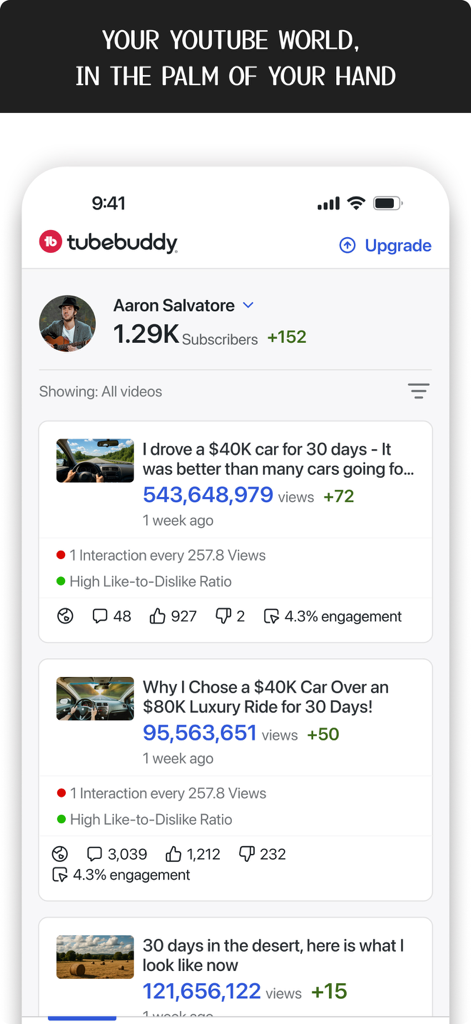Image resolution: width=471 pixels, height=1024 pixels.
Task: Click the second card's red interaction rate line
Action: tap(161, 793)
